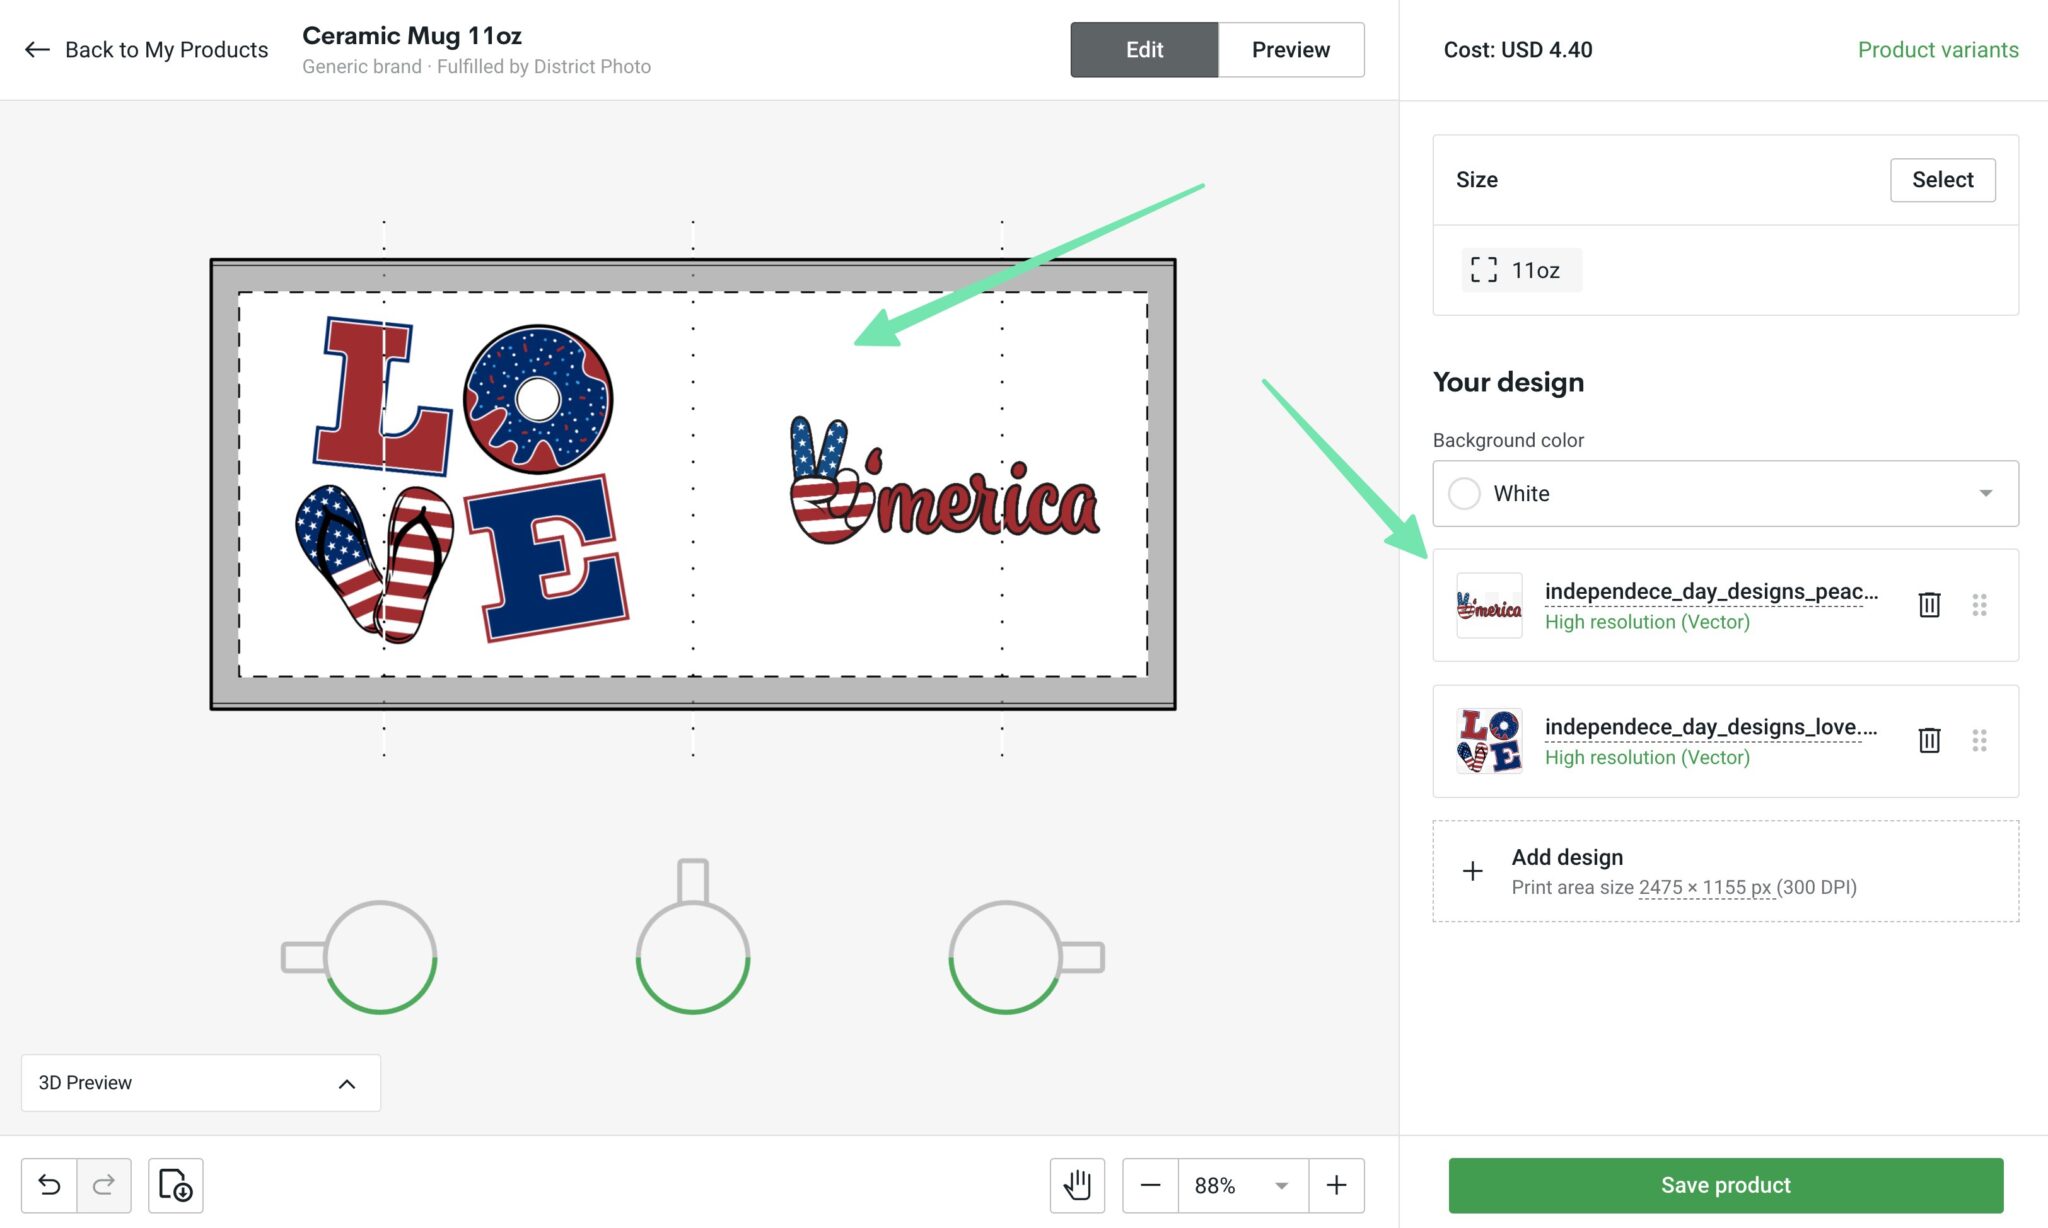Switch to the Edit tab
Screen dimensions: 2048x1228
(x=1143, y=49)
